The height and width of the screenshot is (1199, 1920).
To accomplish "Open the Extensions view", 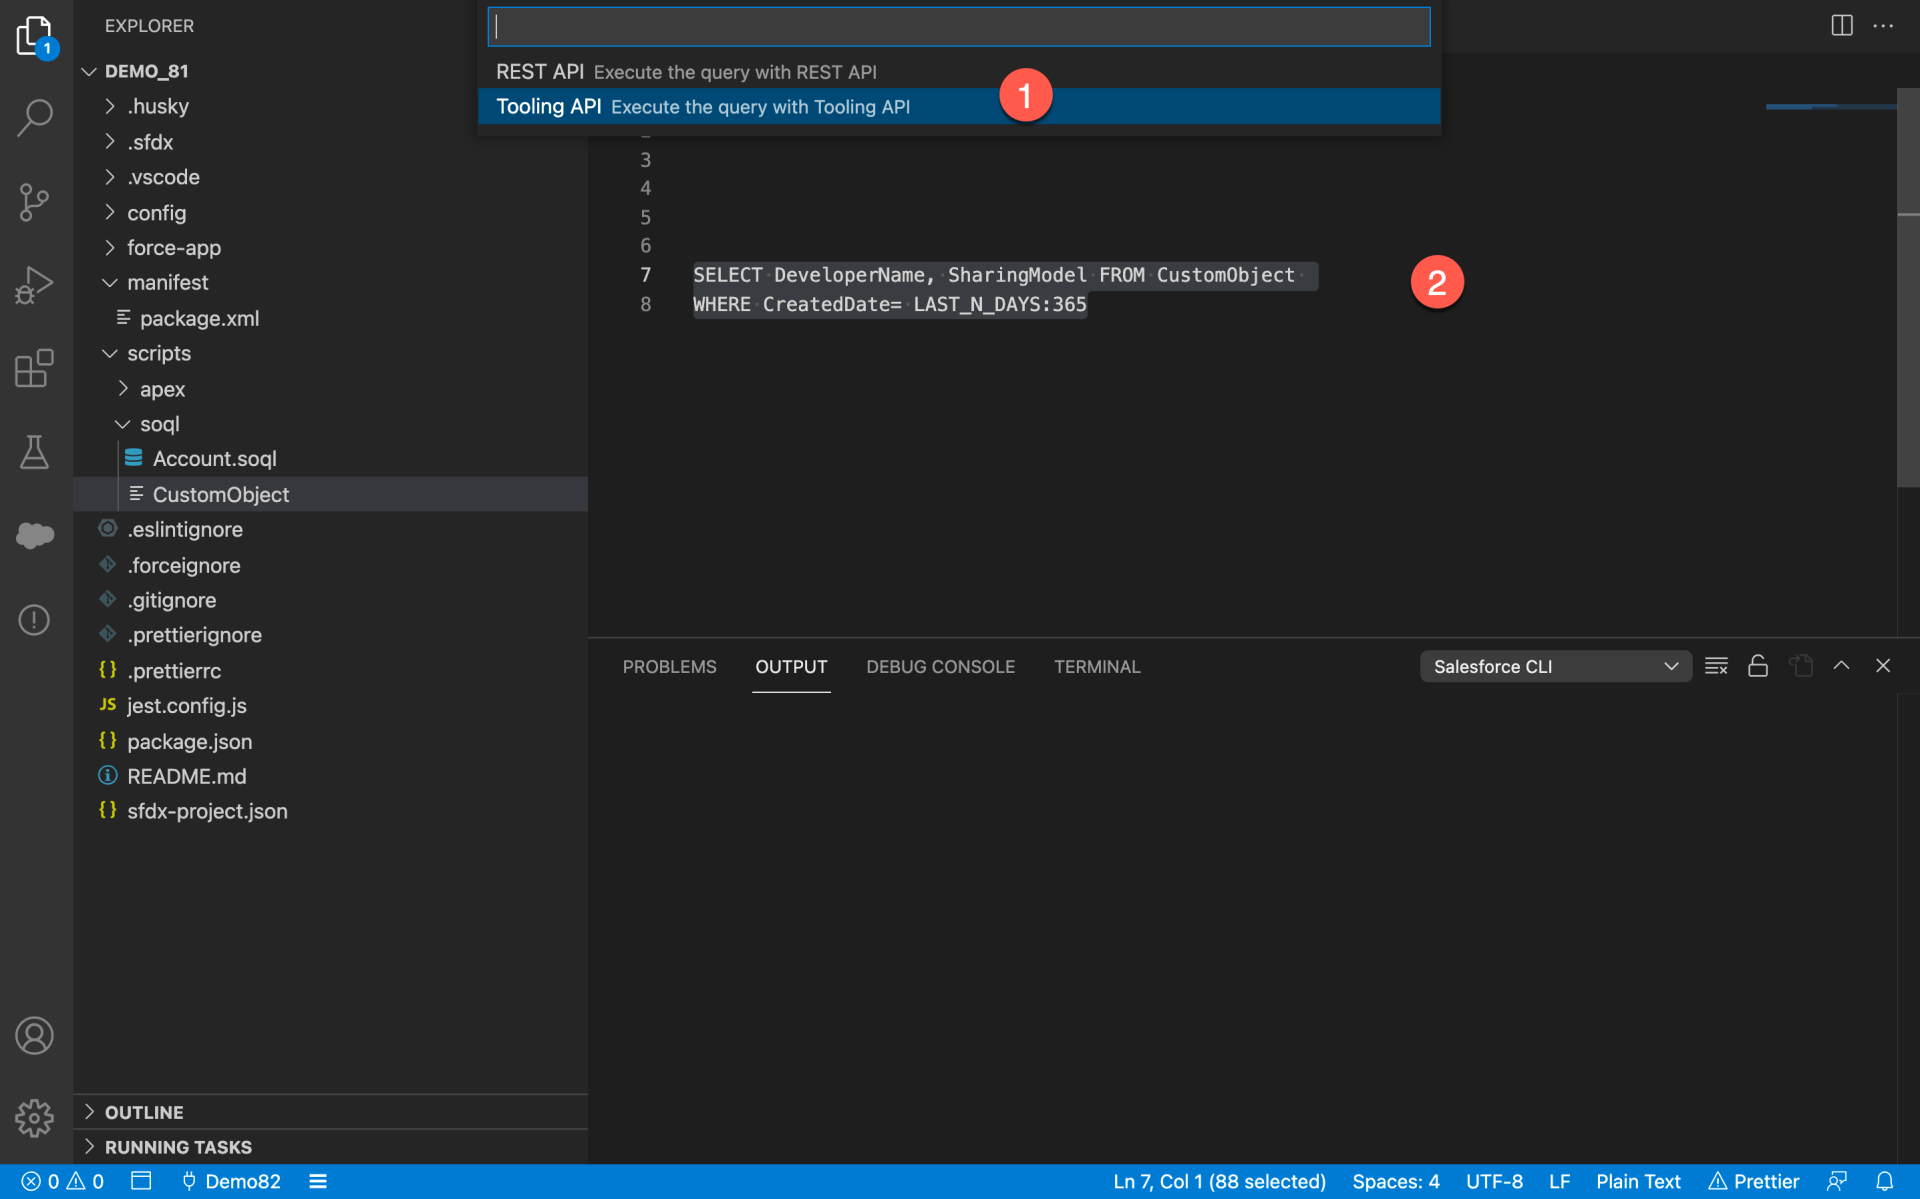I will click(x=36, y=368).
